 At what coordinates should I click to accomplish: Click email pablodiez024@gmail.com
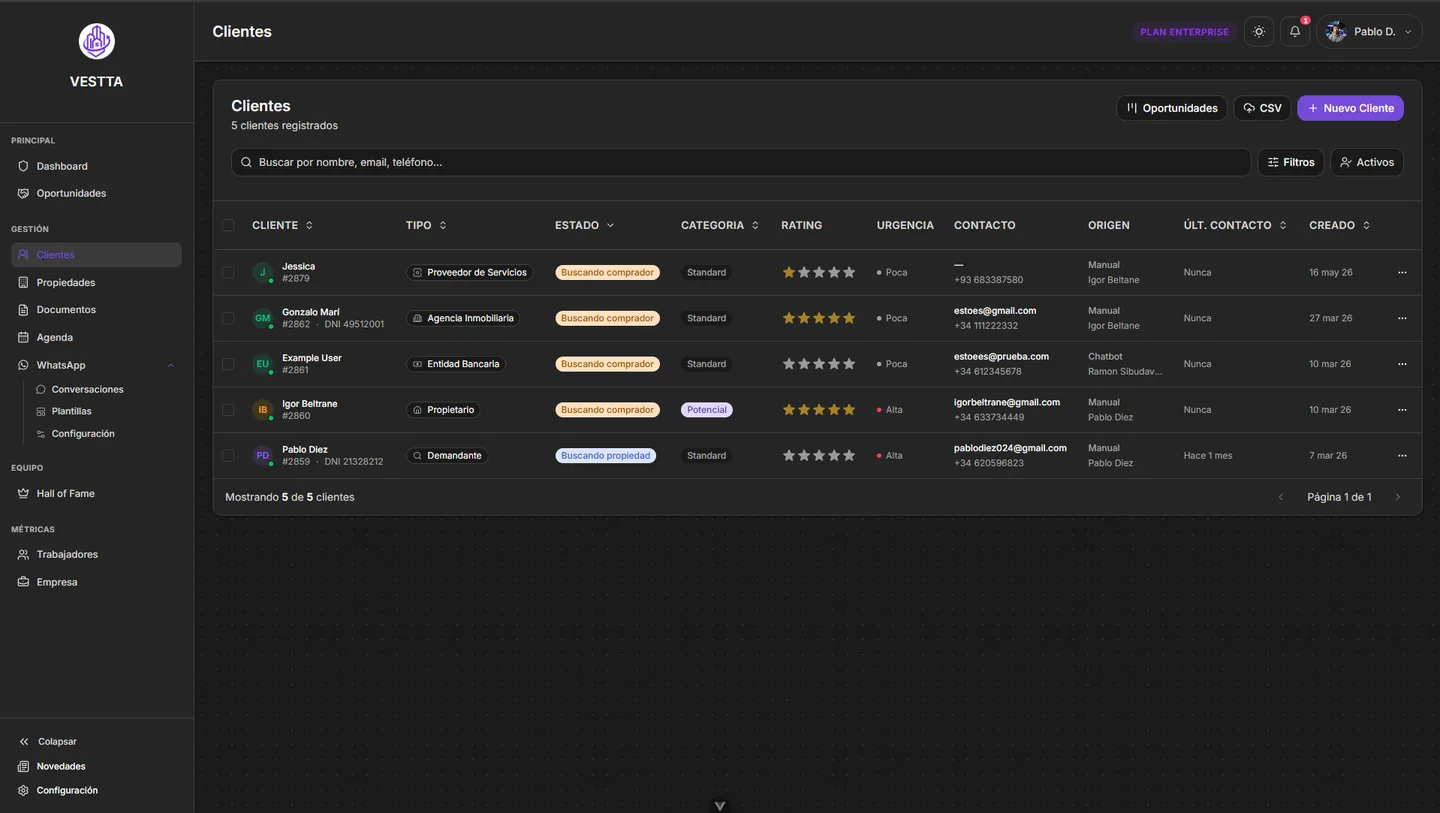[1010, 448]
